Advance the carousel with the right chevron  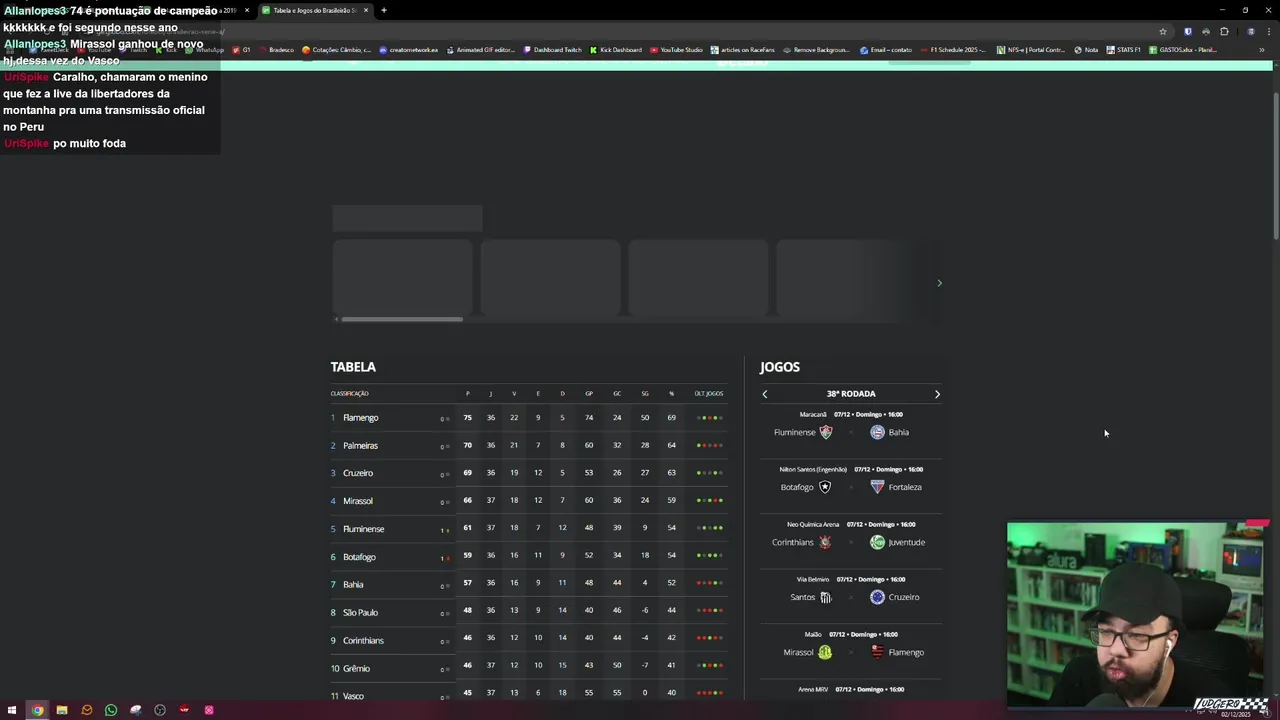coord(939,283)
